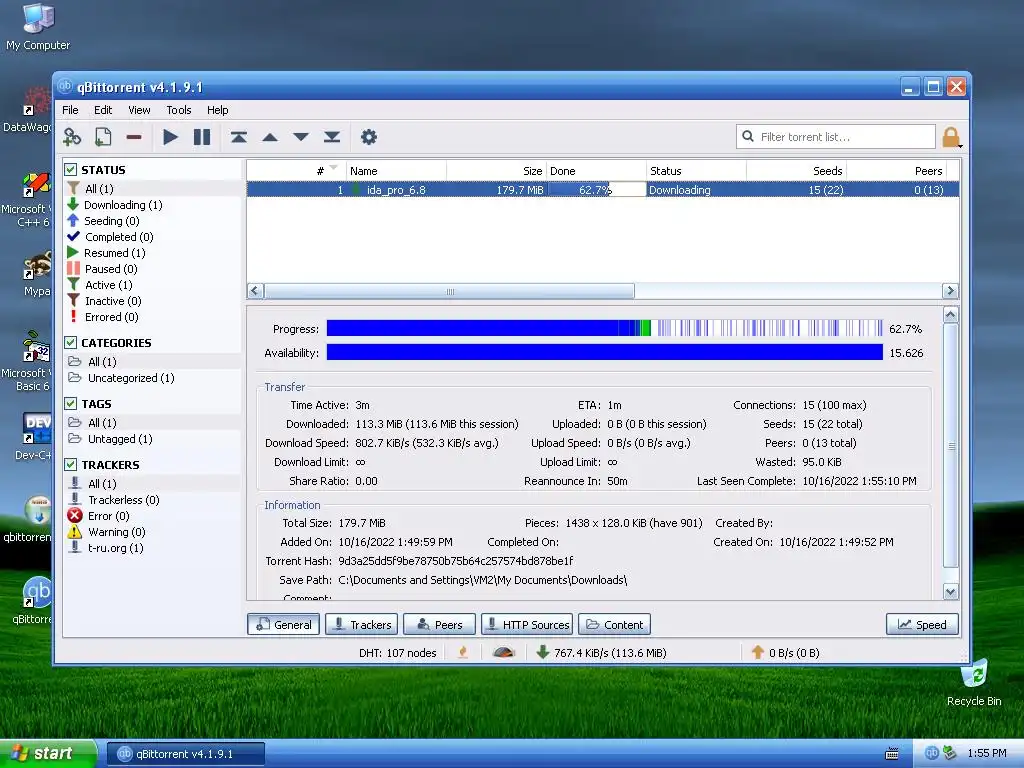Resume torrent with the play toolbar icon
Screen dimensions: 1024x768
[170, 137]
